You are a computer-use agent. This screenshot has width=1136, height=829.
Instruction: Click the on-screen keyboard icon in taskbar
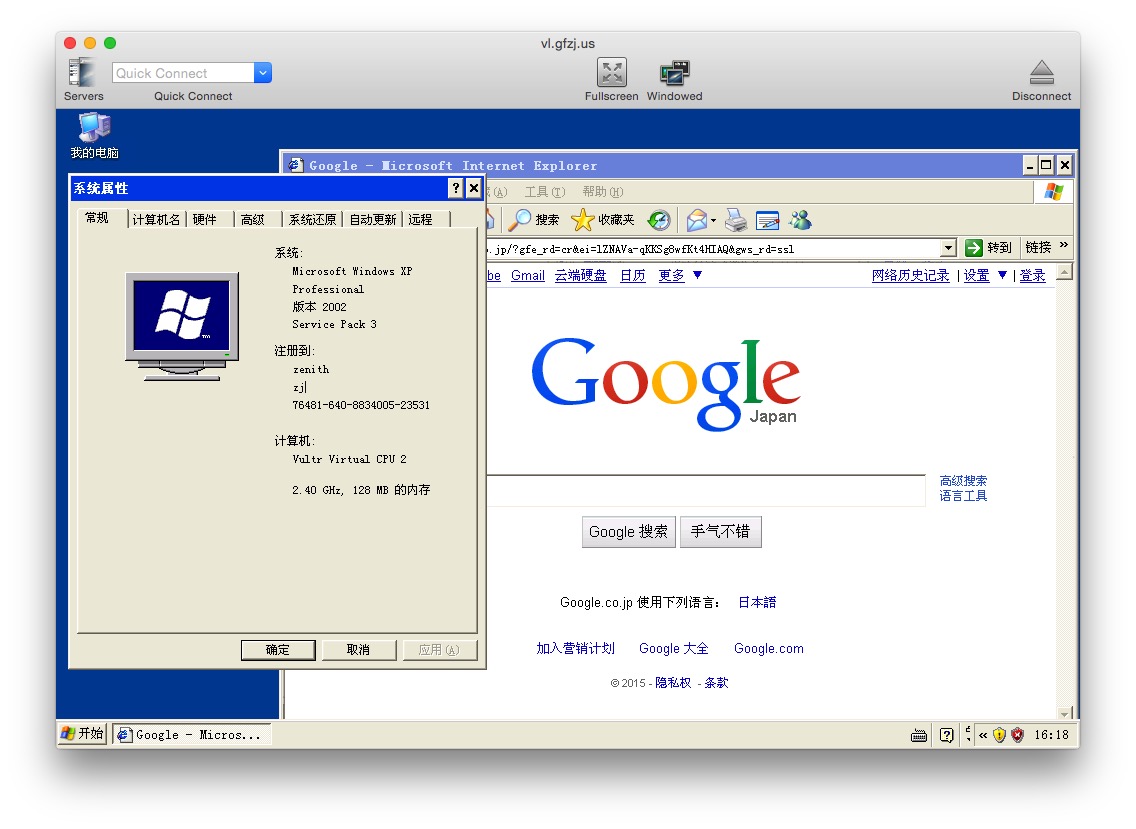click(x=919, y=736)
